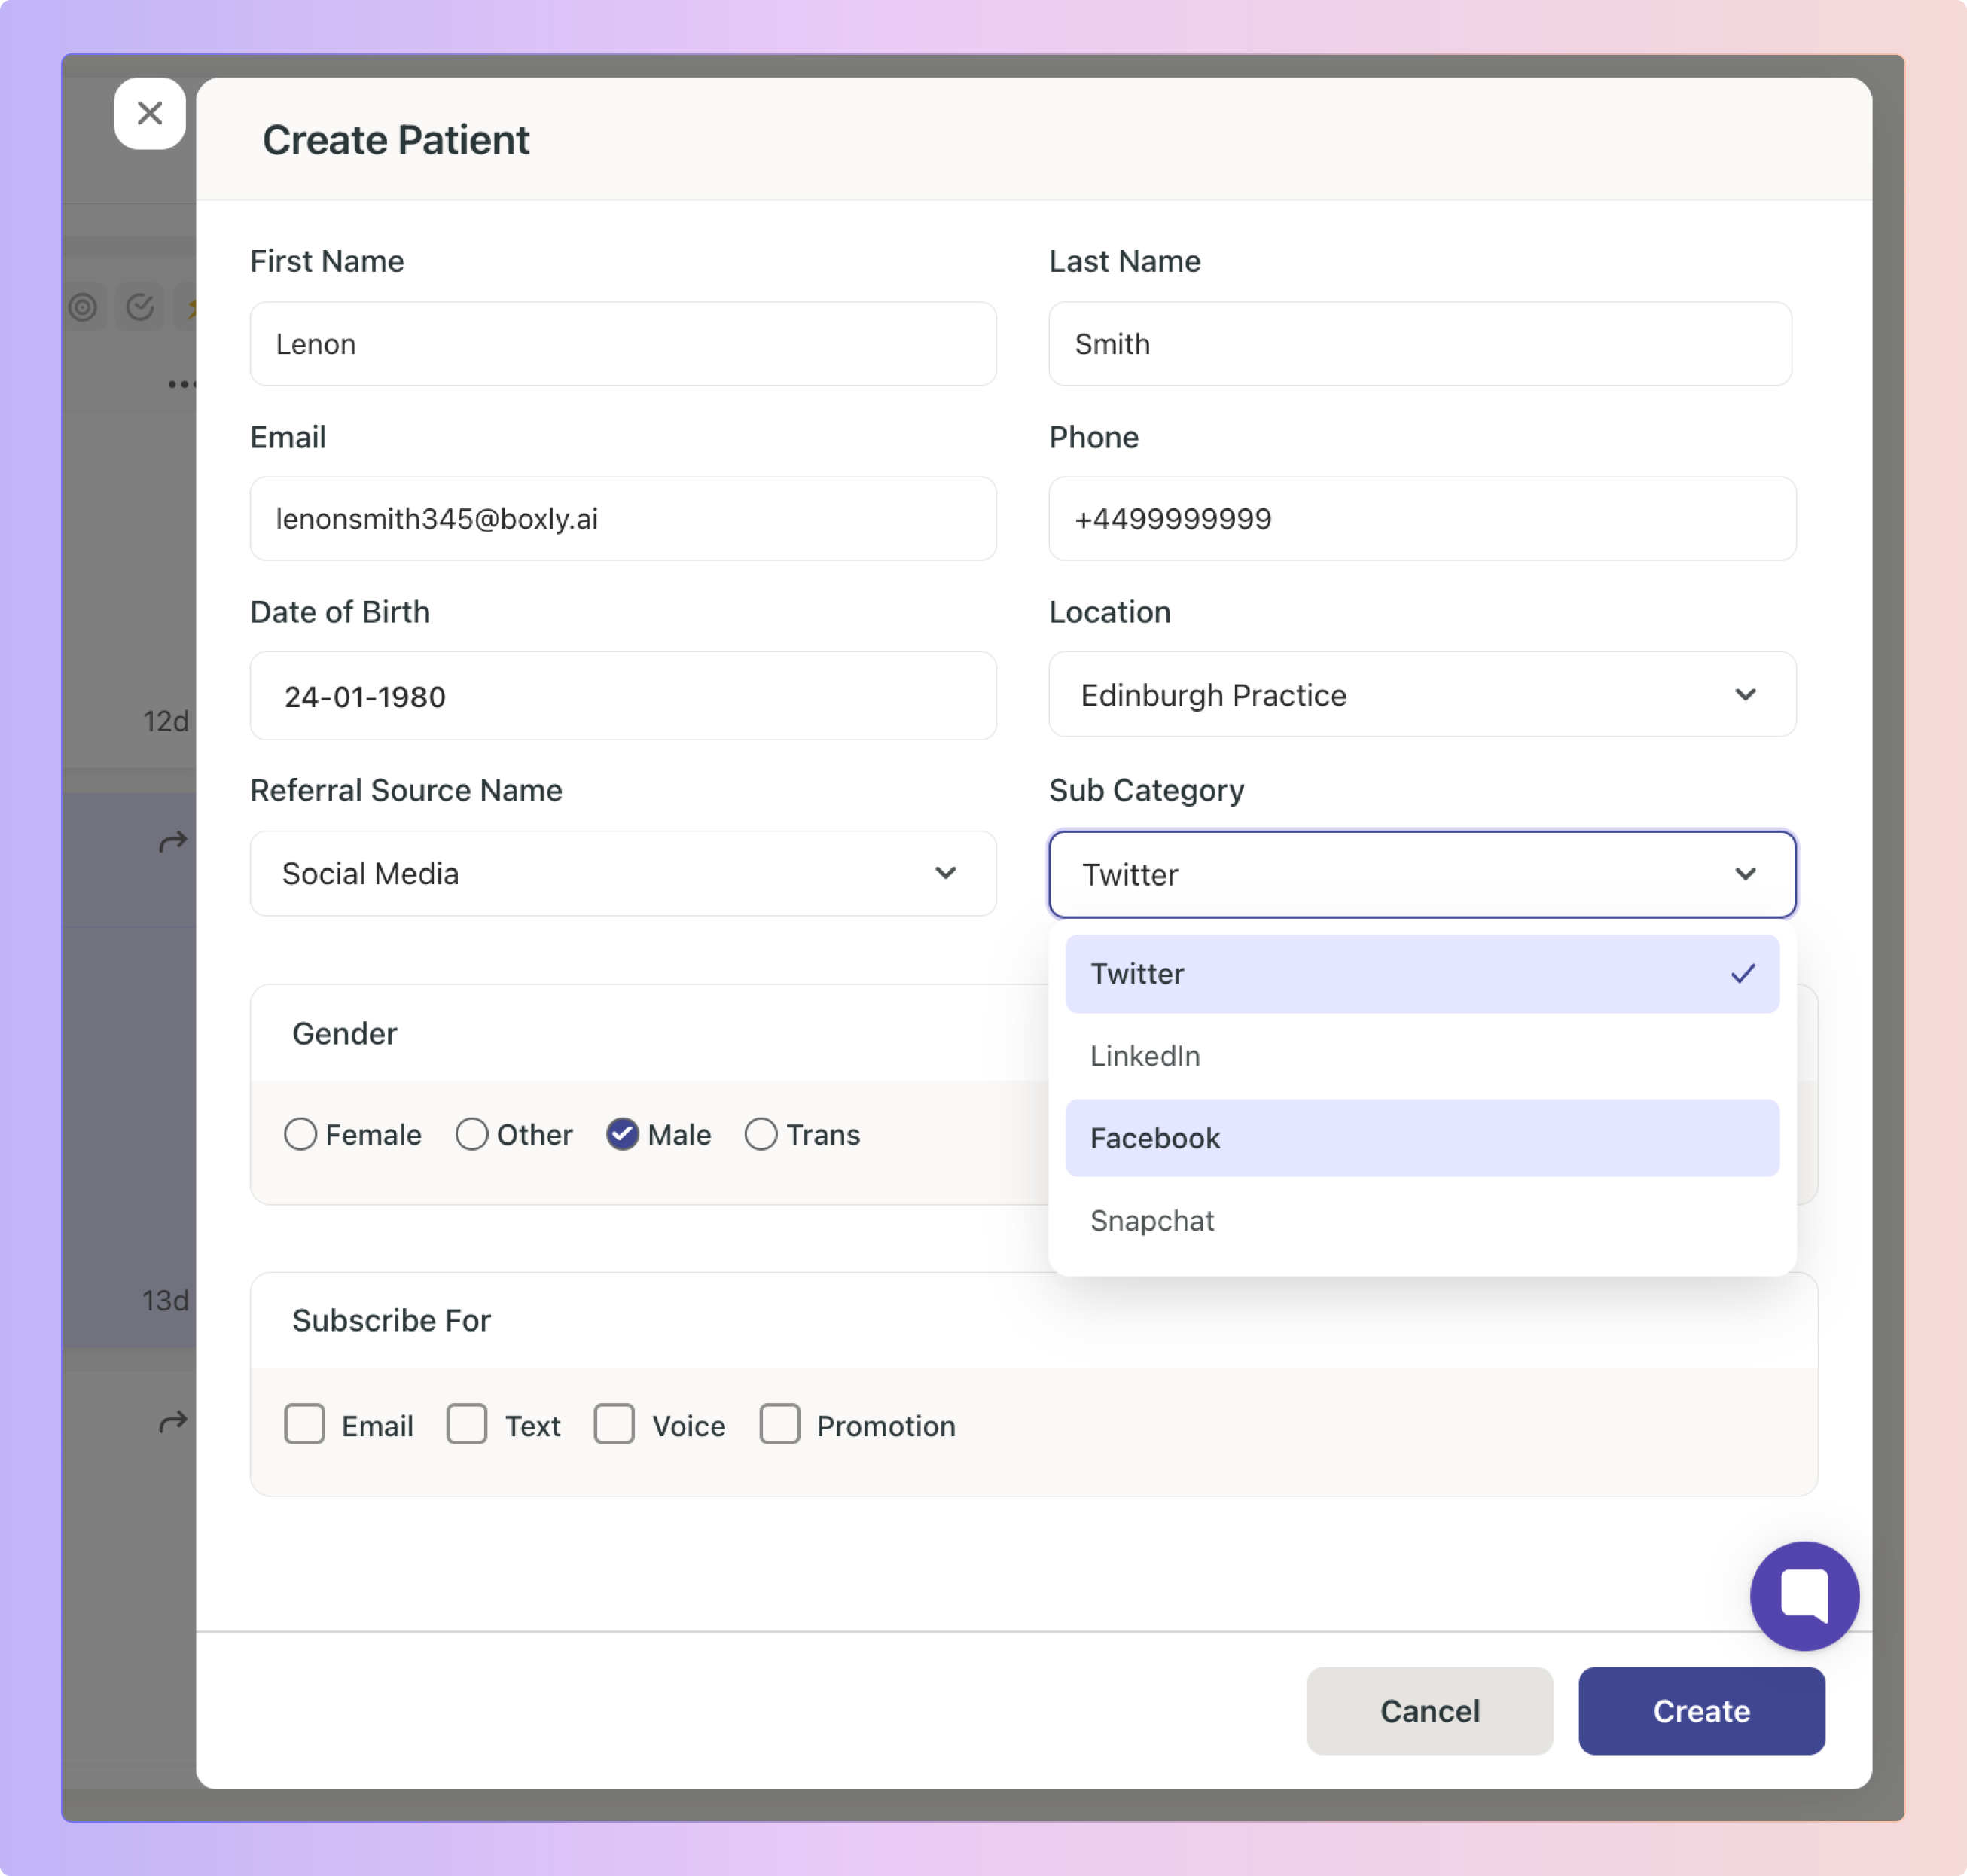Click the forward arrow below the 13d row
This screenshot has width=1967, height=1876.
point(173,1422)
